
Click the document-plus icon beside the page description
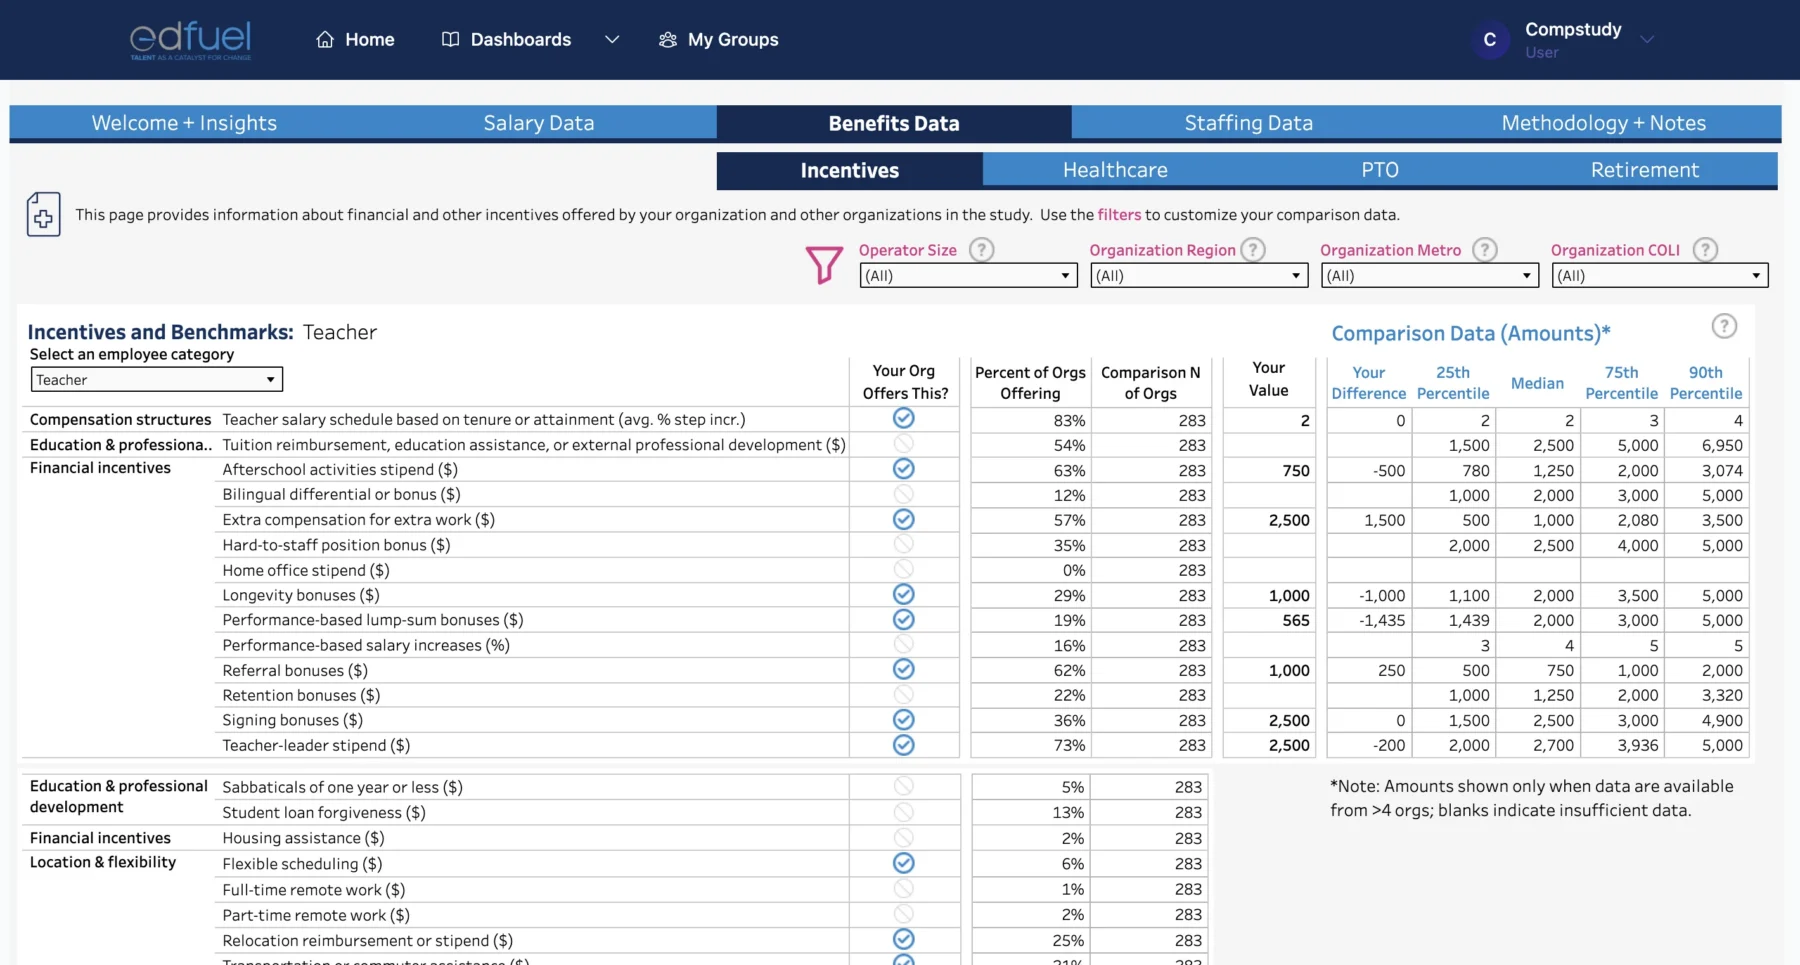point(43,214)
